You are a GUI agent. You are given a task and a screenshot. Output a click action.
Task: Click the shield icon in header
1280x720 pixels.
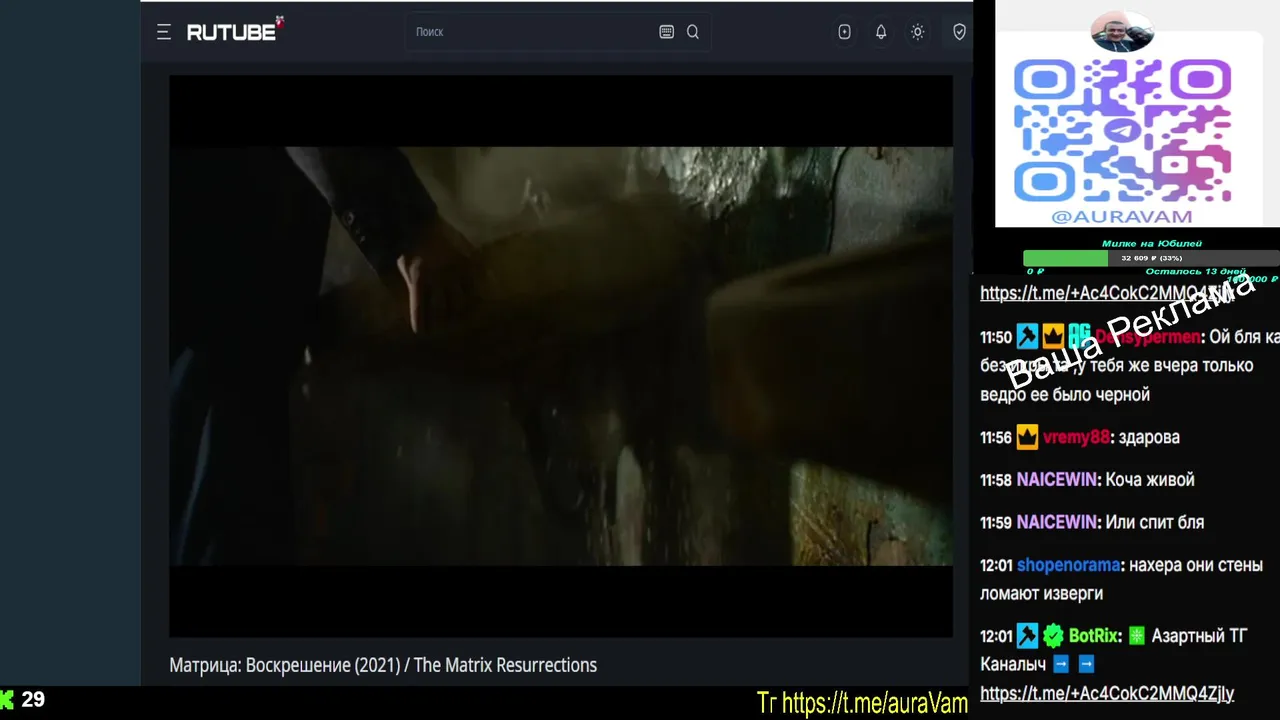point(959,32)
